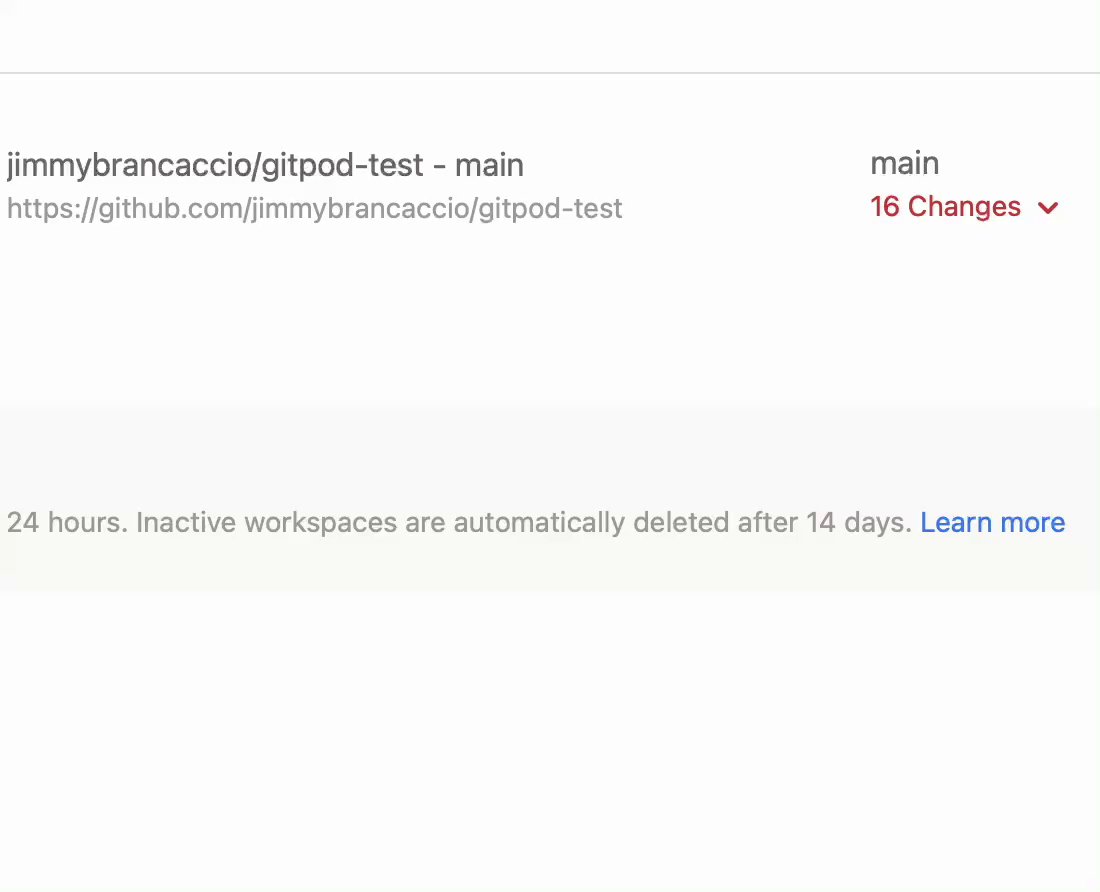Open the jimmybrancaccio/gitpod-test - main workspace

coord(265,165)
